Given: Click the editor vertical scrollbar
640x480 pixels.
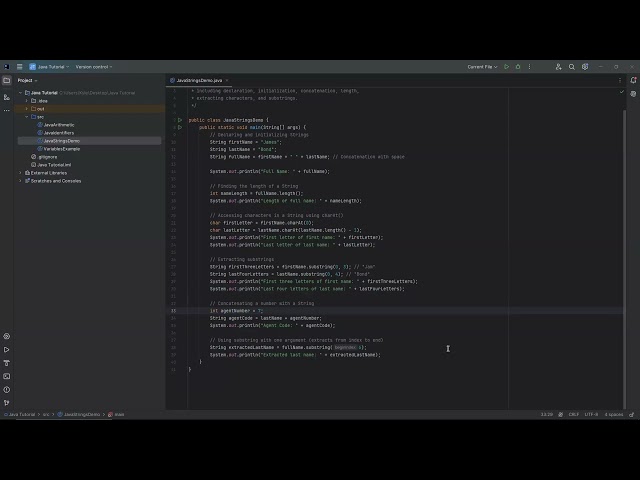Looking at the screenshot, I should 624,259.
